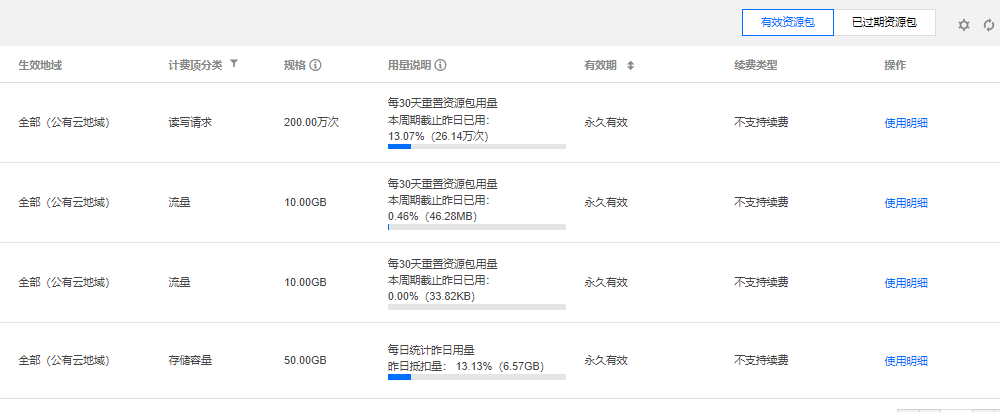The width and height of the screenshot is (1000, 412).
Task: Click the 存储容量 13.13% usage progress bar
Action: (x=476, y=377)
